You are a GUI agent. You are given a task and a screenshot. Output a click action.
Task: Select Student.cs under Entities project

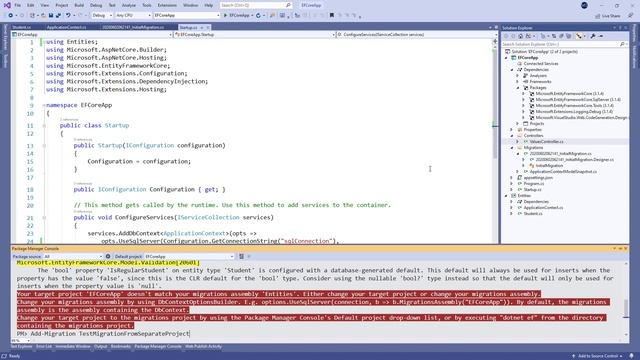click(533, 213)
